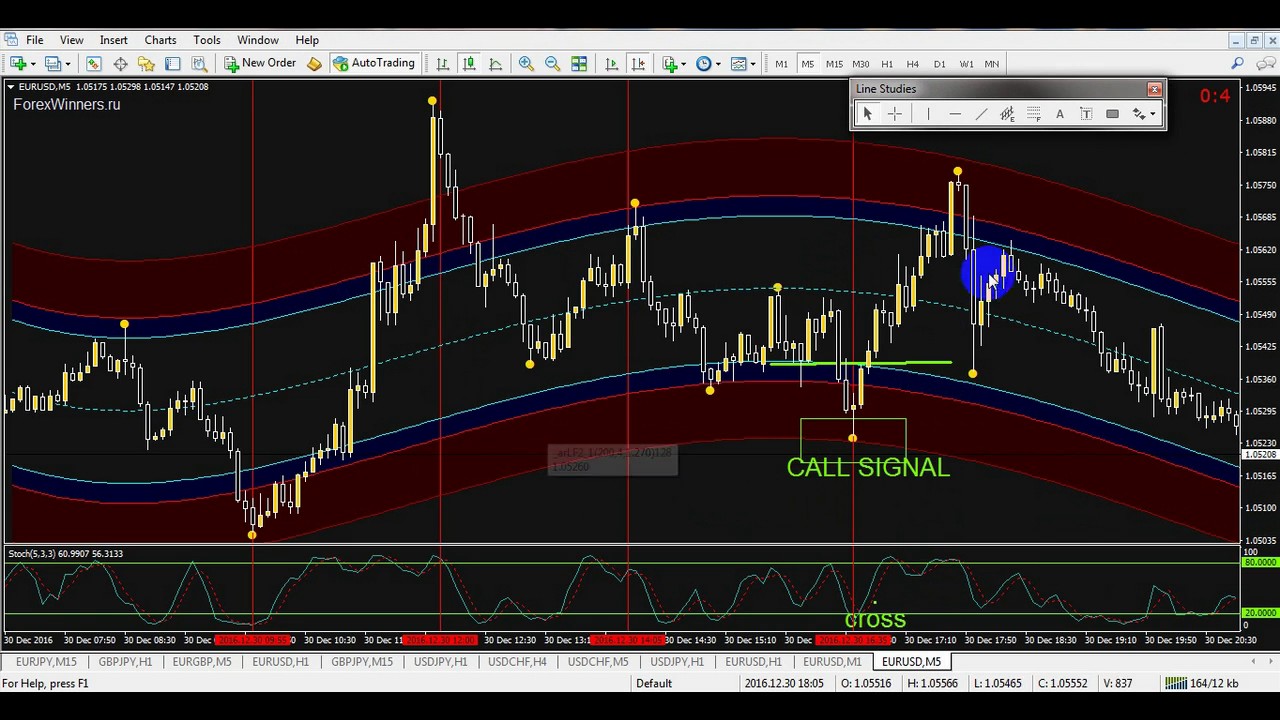1280x720 pixels.
Task: Switch to the EURGBP,M5 chart tab
Action: 202,662
